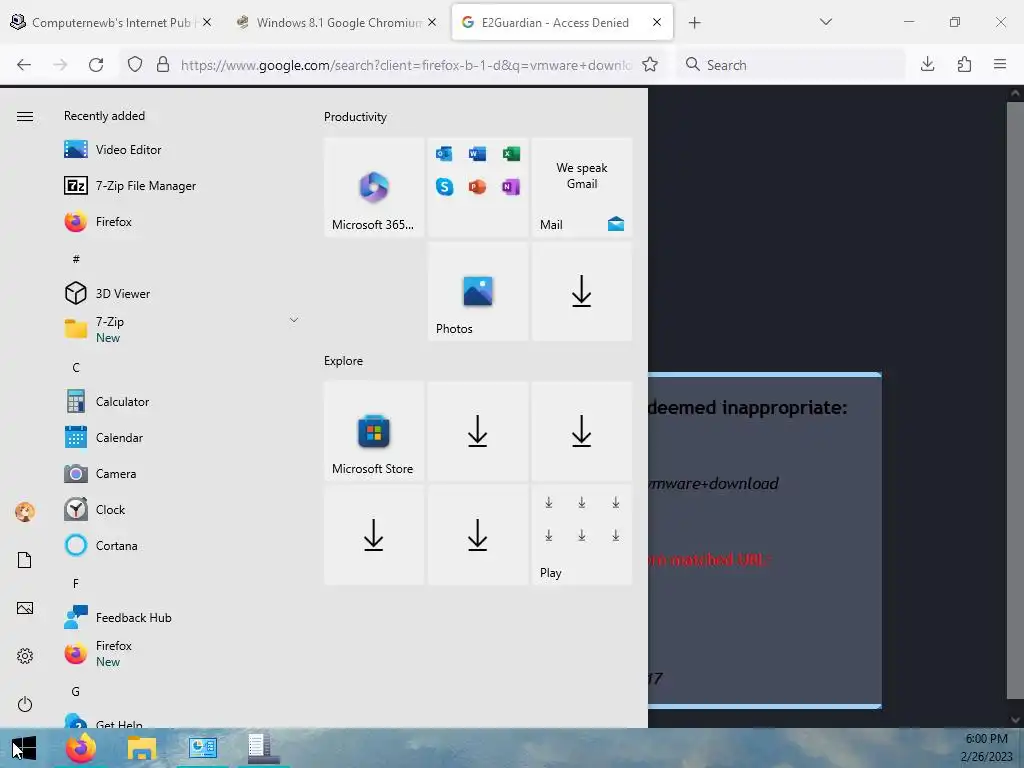Screen dimensions: 1024x768
Task: Open the Firefox application menu
Action: [1000, 64]
